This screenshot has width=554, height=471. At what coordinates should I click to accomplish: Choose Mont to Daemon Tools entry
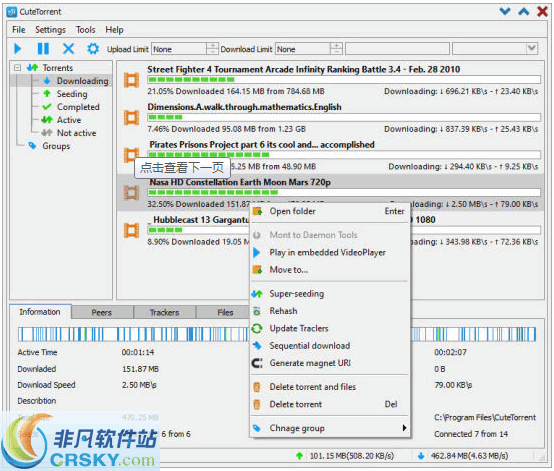(330, 235)
